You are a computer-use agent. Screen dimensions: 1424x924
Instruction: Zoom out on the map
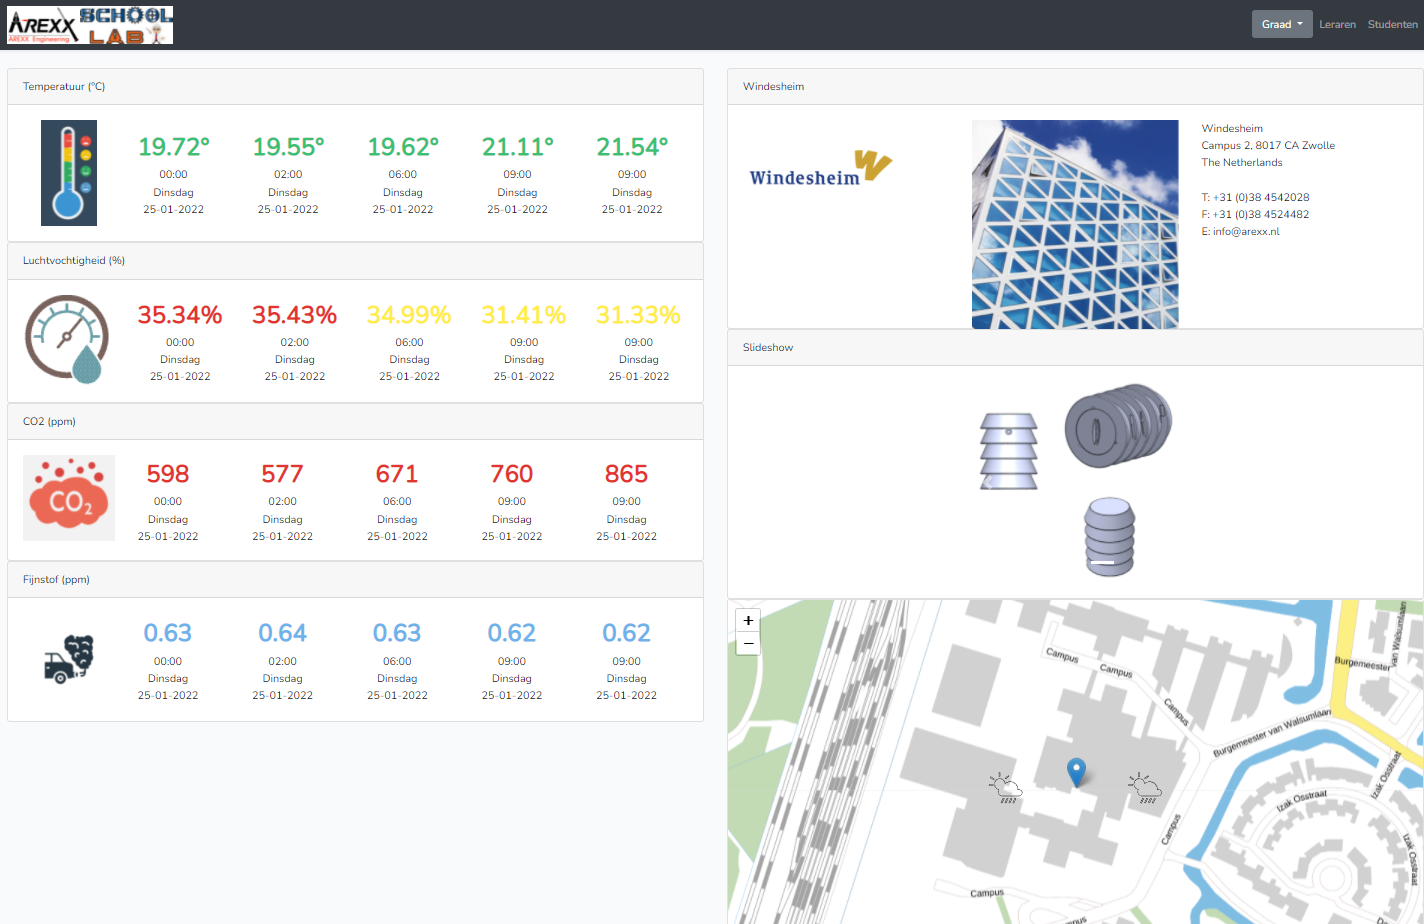748,644
